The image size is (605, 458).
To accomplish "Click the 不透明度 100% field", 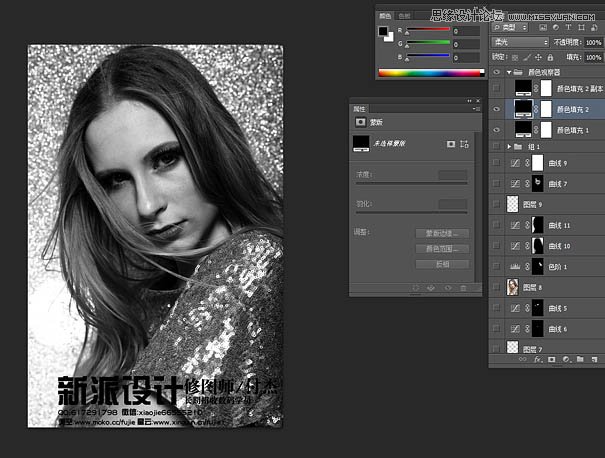I will click(593, 42).
